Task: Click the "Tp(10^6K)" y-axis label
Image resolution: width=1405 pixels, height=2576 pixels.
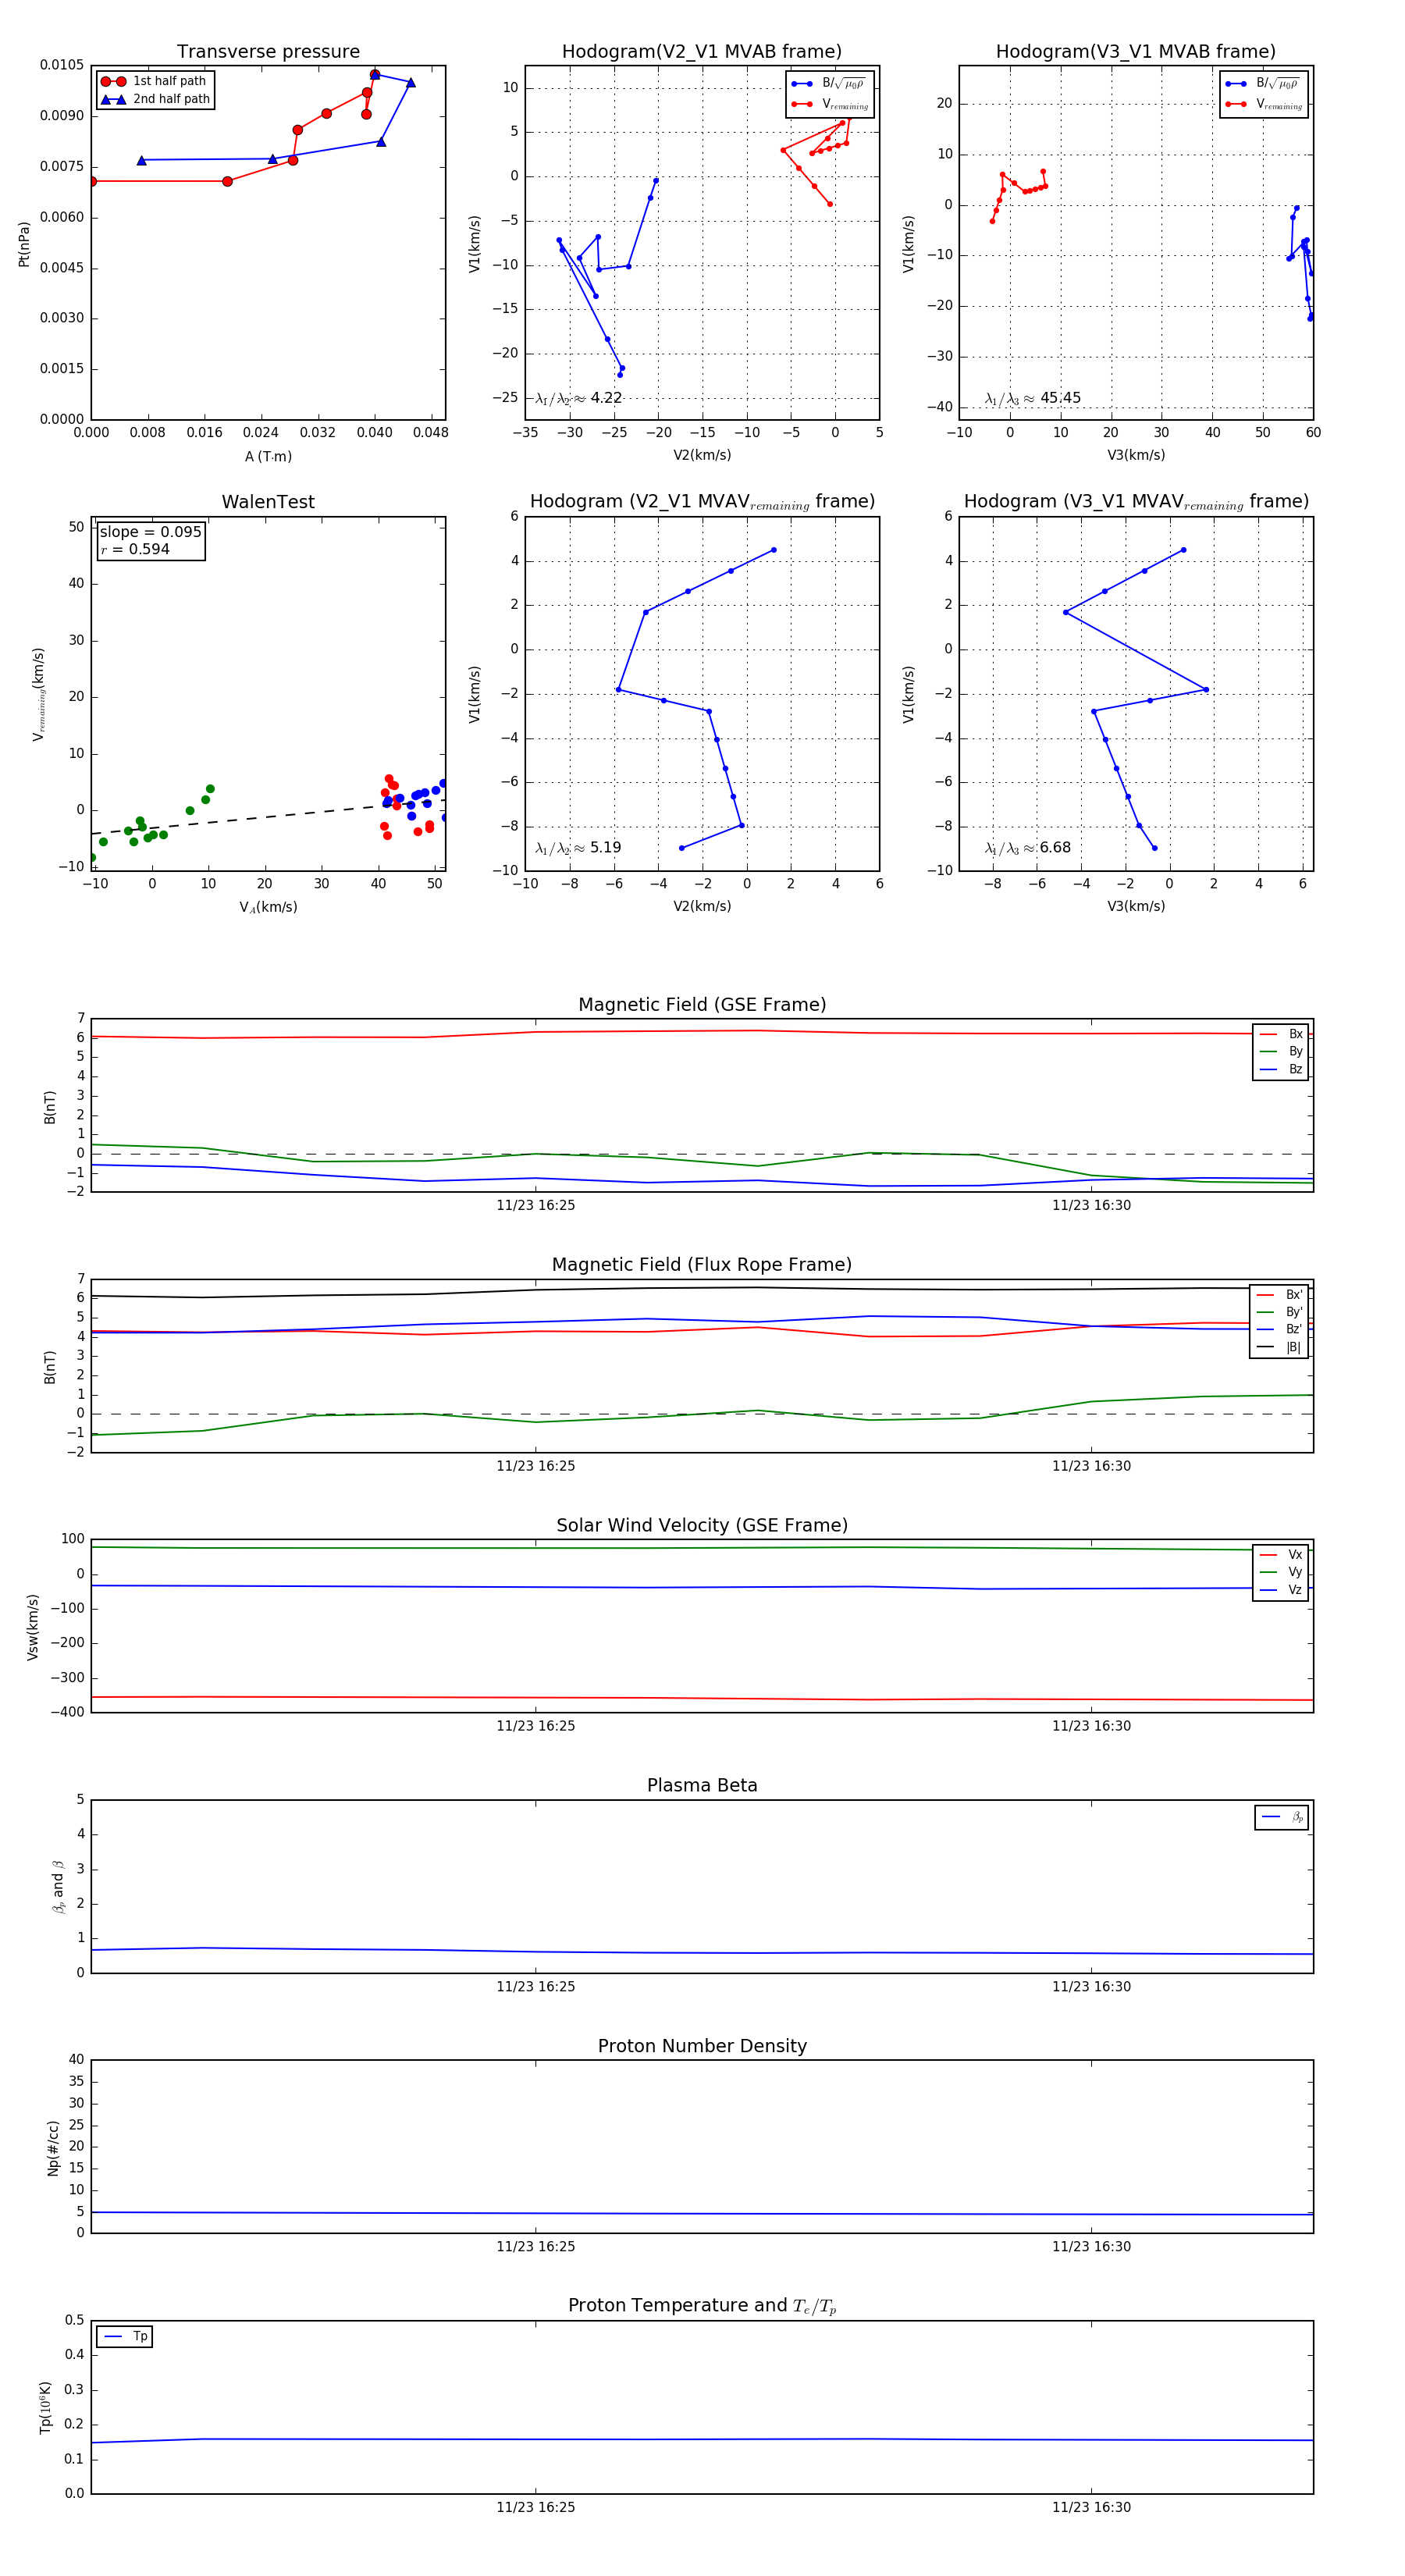Action: (x=46, y=2407)
